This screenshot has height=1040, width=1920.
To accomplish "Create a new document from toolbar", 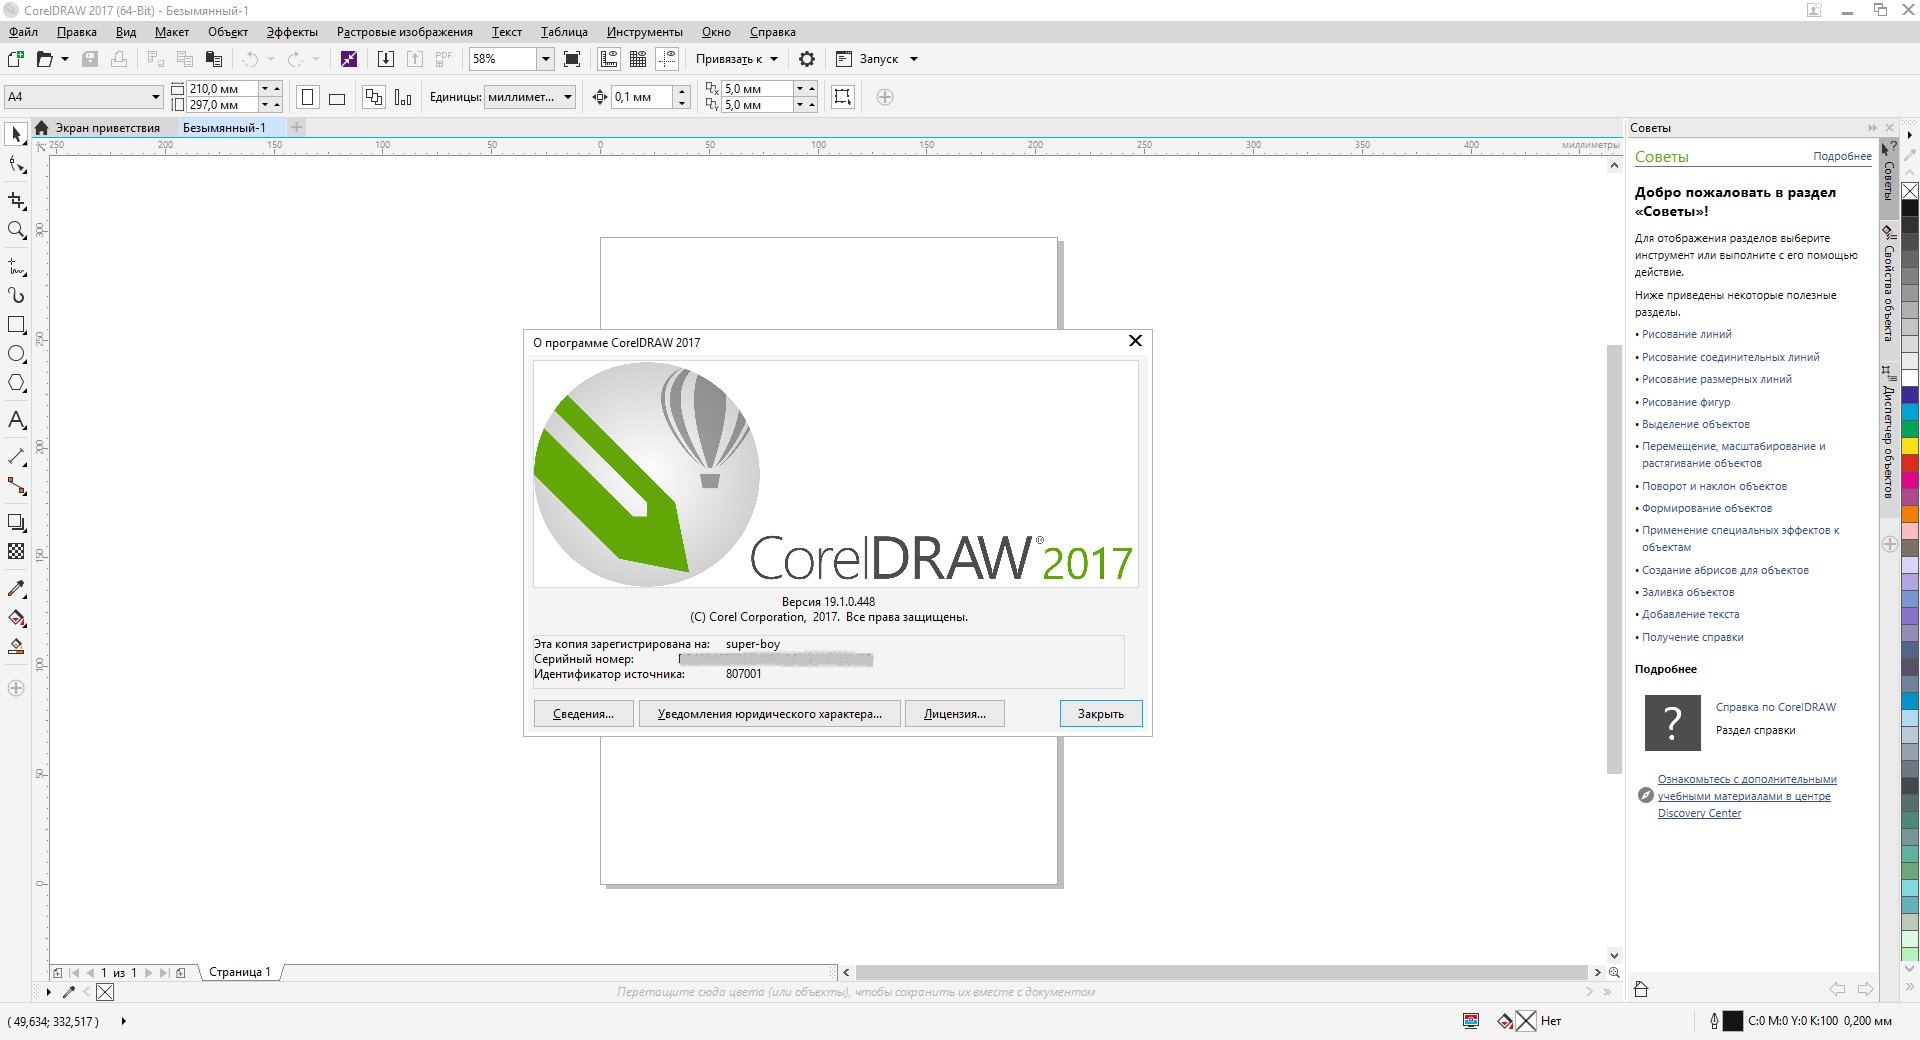I will 16,59.
